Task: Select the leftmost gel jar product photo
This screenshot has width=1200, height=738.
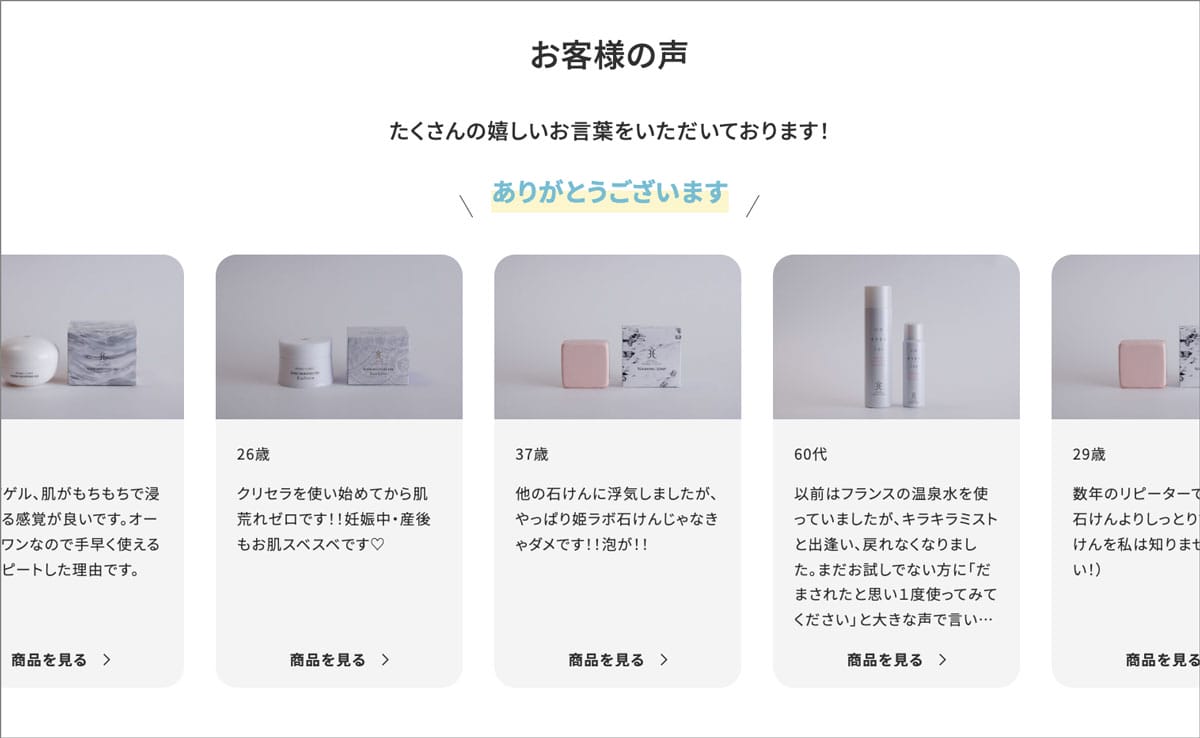Action: (92, 337)
